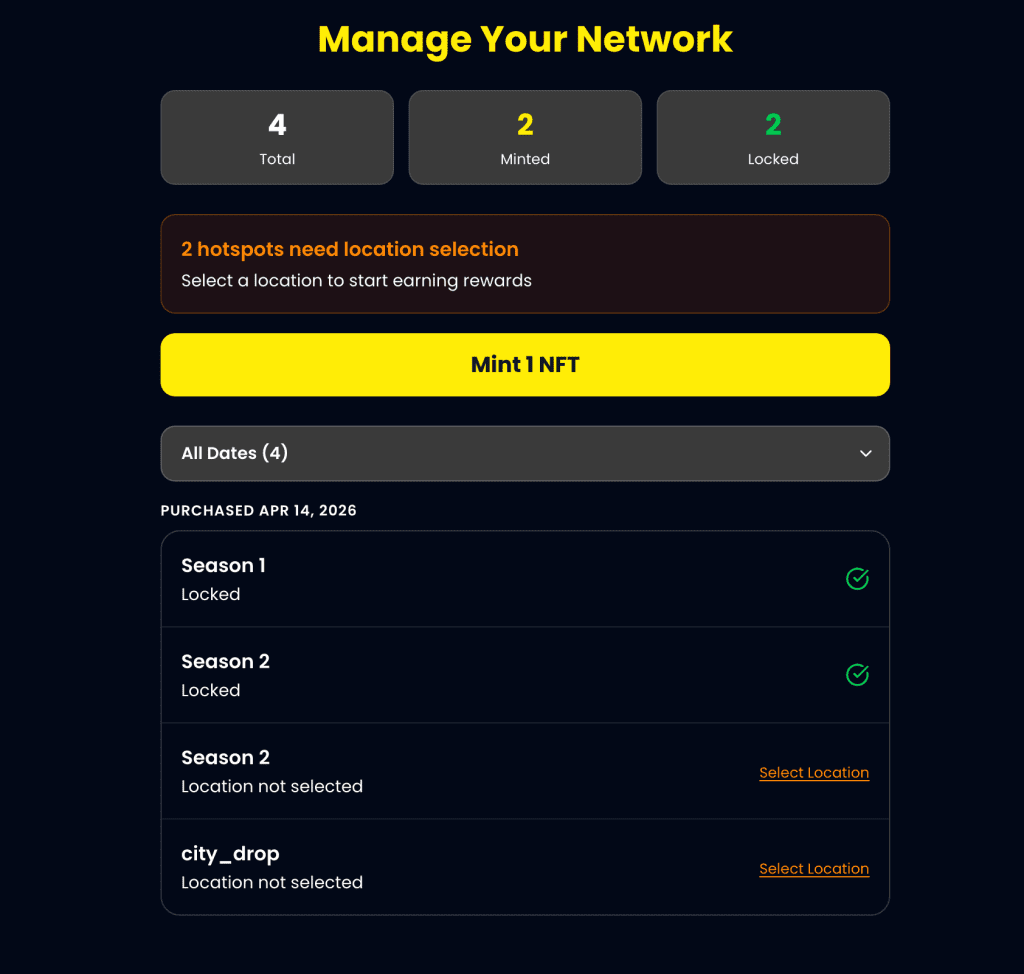Select the Total hotspots stat card

pyautogui.click(x=277, y=138)
